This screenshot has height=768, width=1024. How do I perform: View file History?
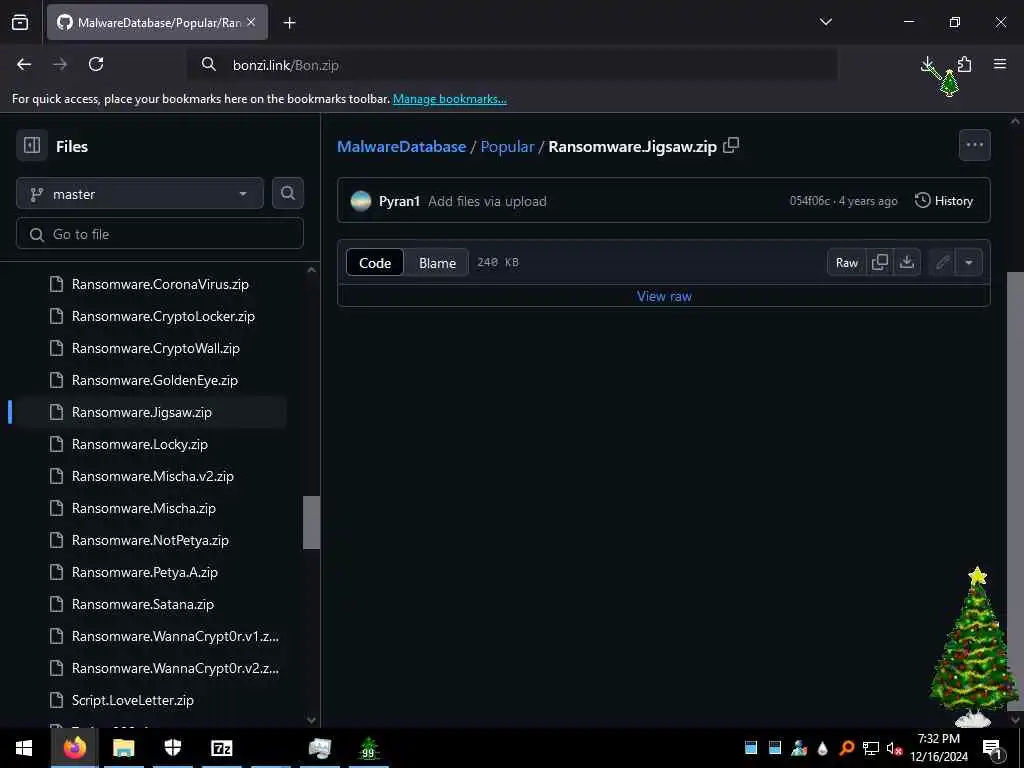tap(944, 200)
